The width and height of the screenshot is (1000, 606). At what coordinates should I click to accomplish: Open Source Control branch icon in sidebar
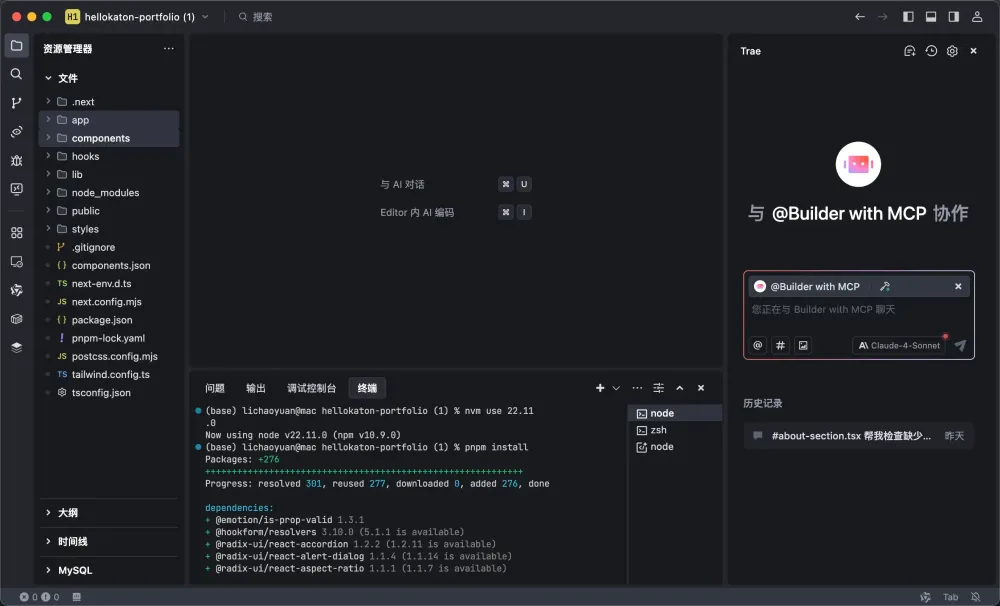[17, 103]
